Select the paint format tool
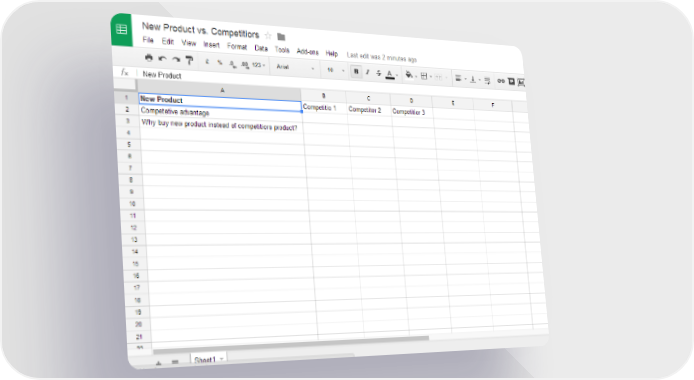This screenshot has height=380, width=694. [x=189, y=60]
